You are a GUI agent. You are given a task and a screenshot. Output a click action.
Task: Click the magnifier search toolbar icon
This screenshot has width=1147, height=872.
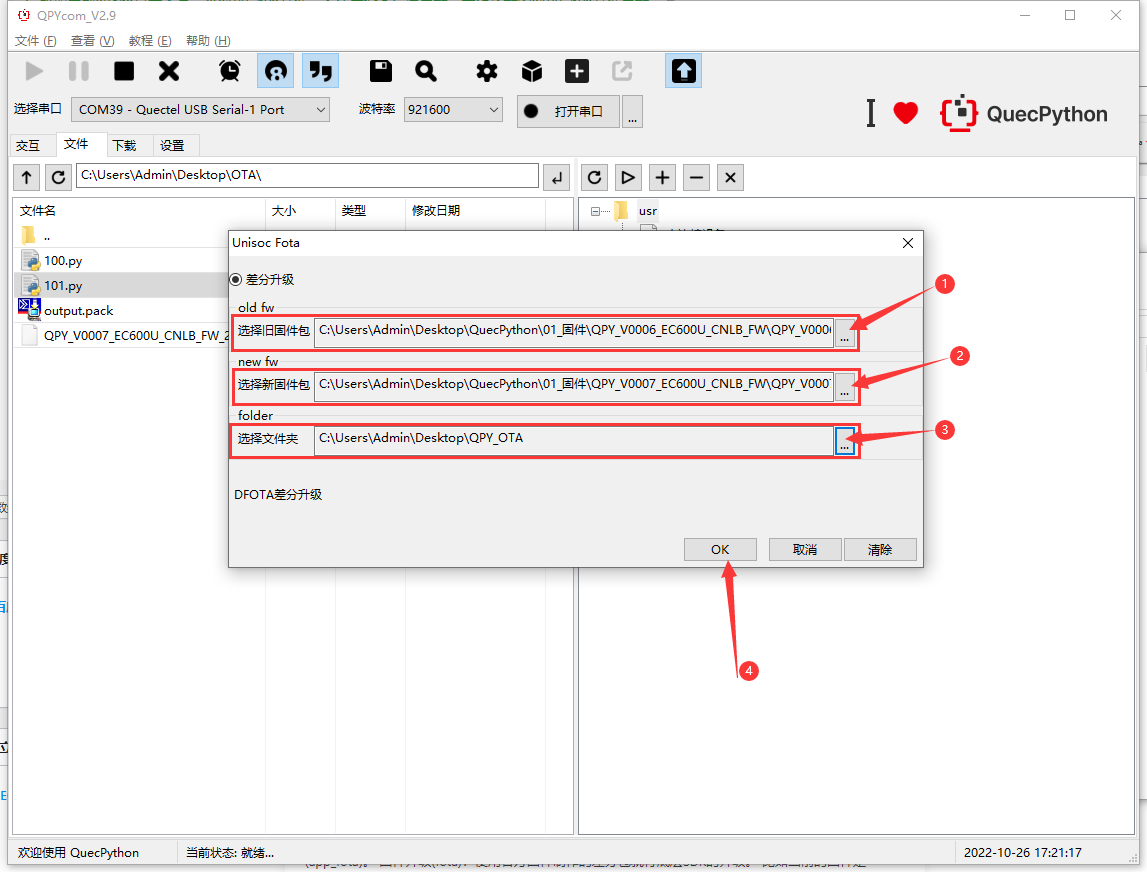[x=426, y=71]
